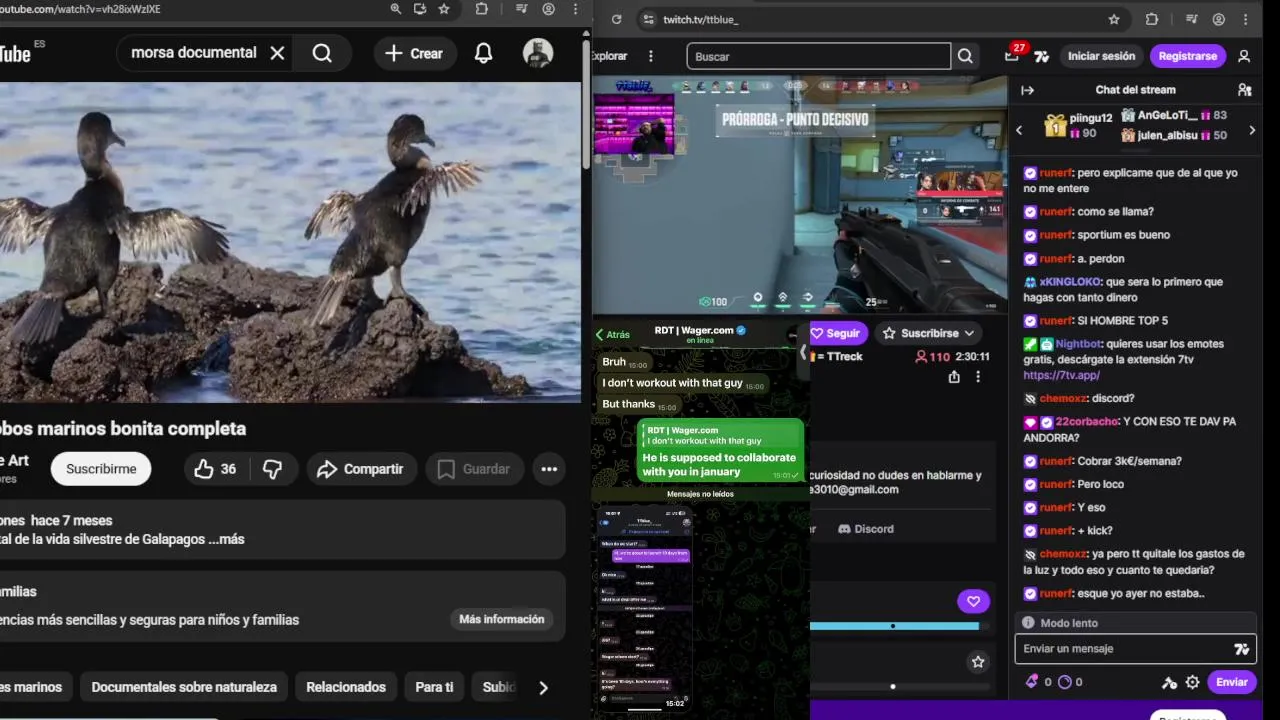The image size is (1280, 720).
Task: Show previous gift leaderboard entry
Action: (1019, 129)
